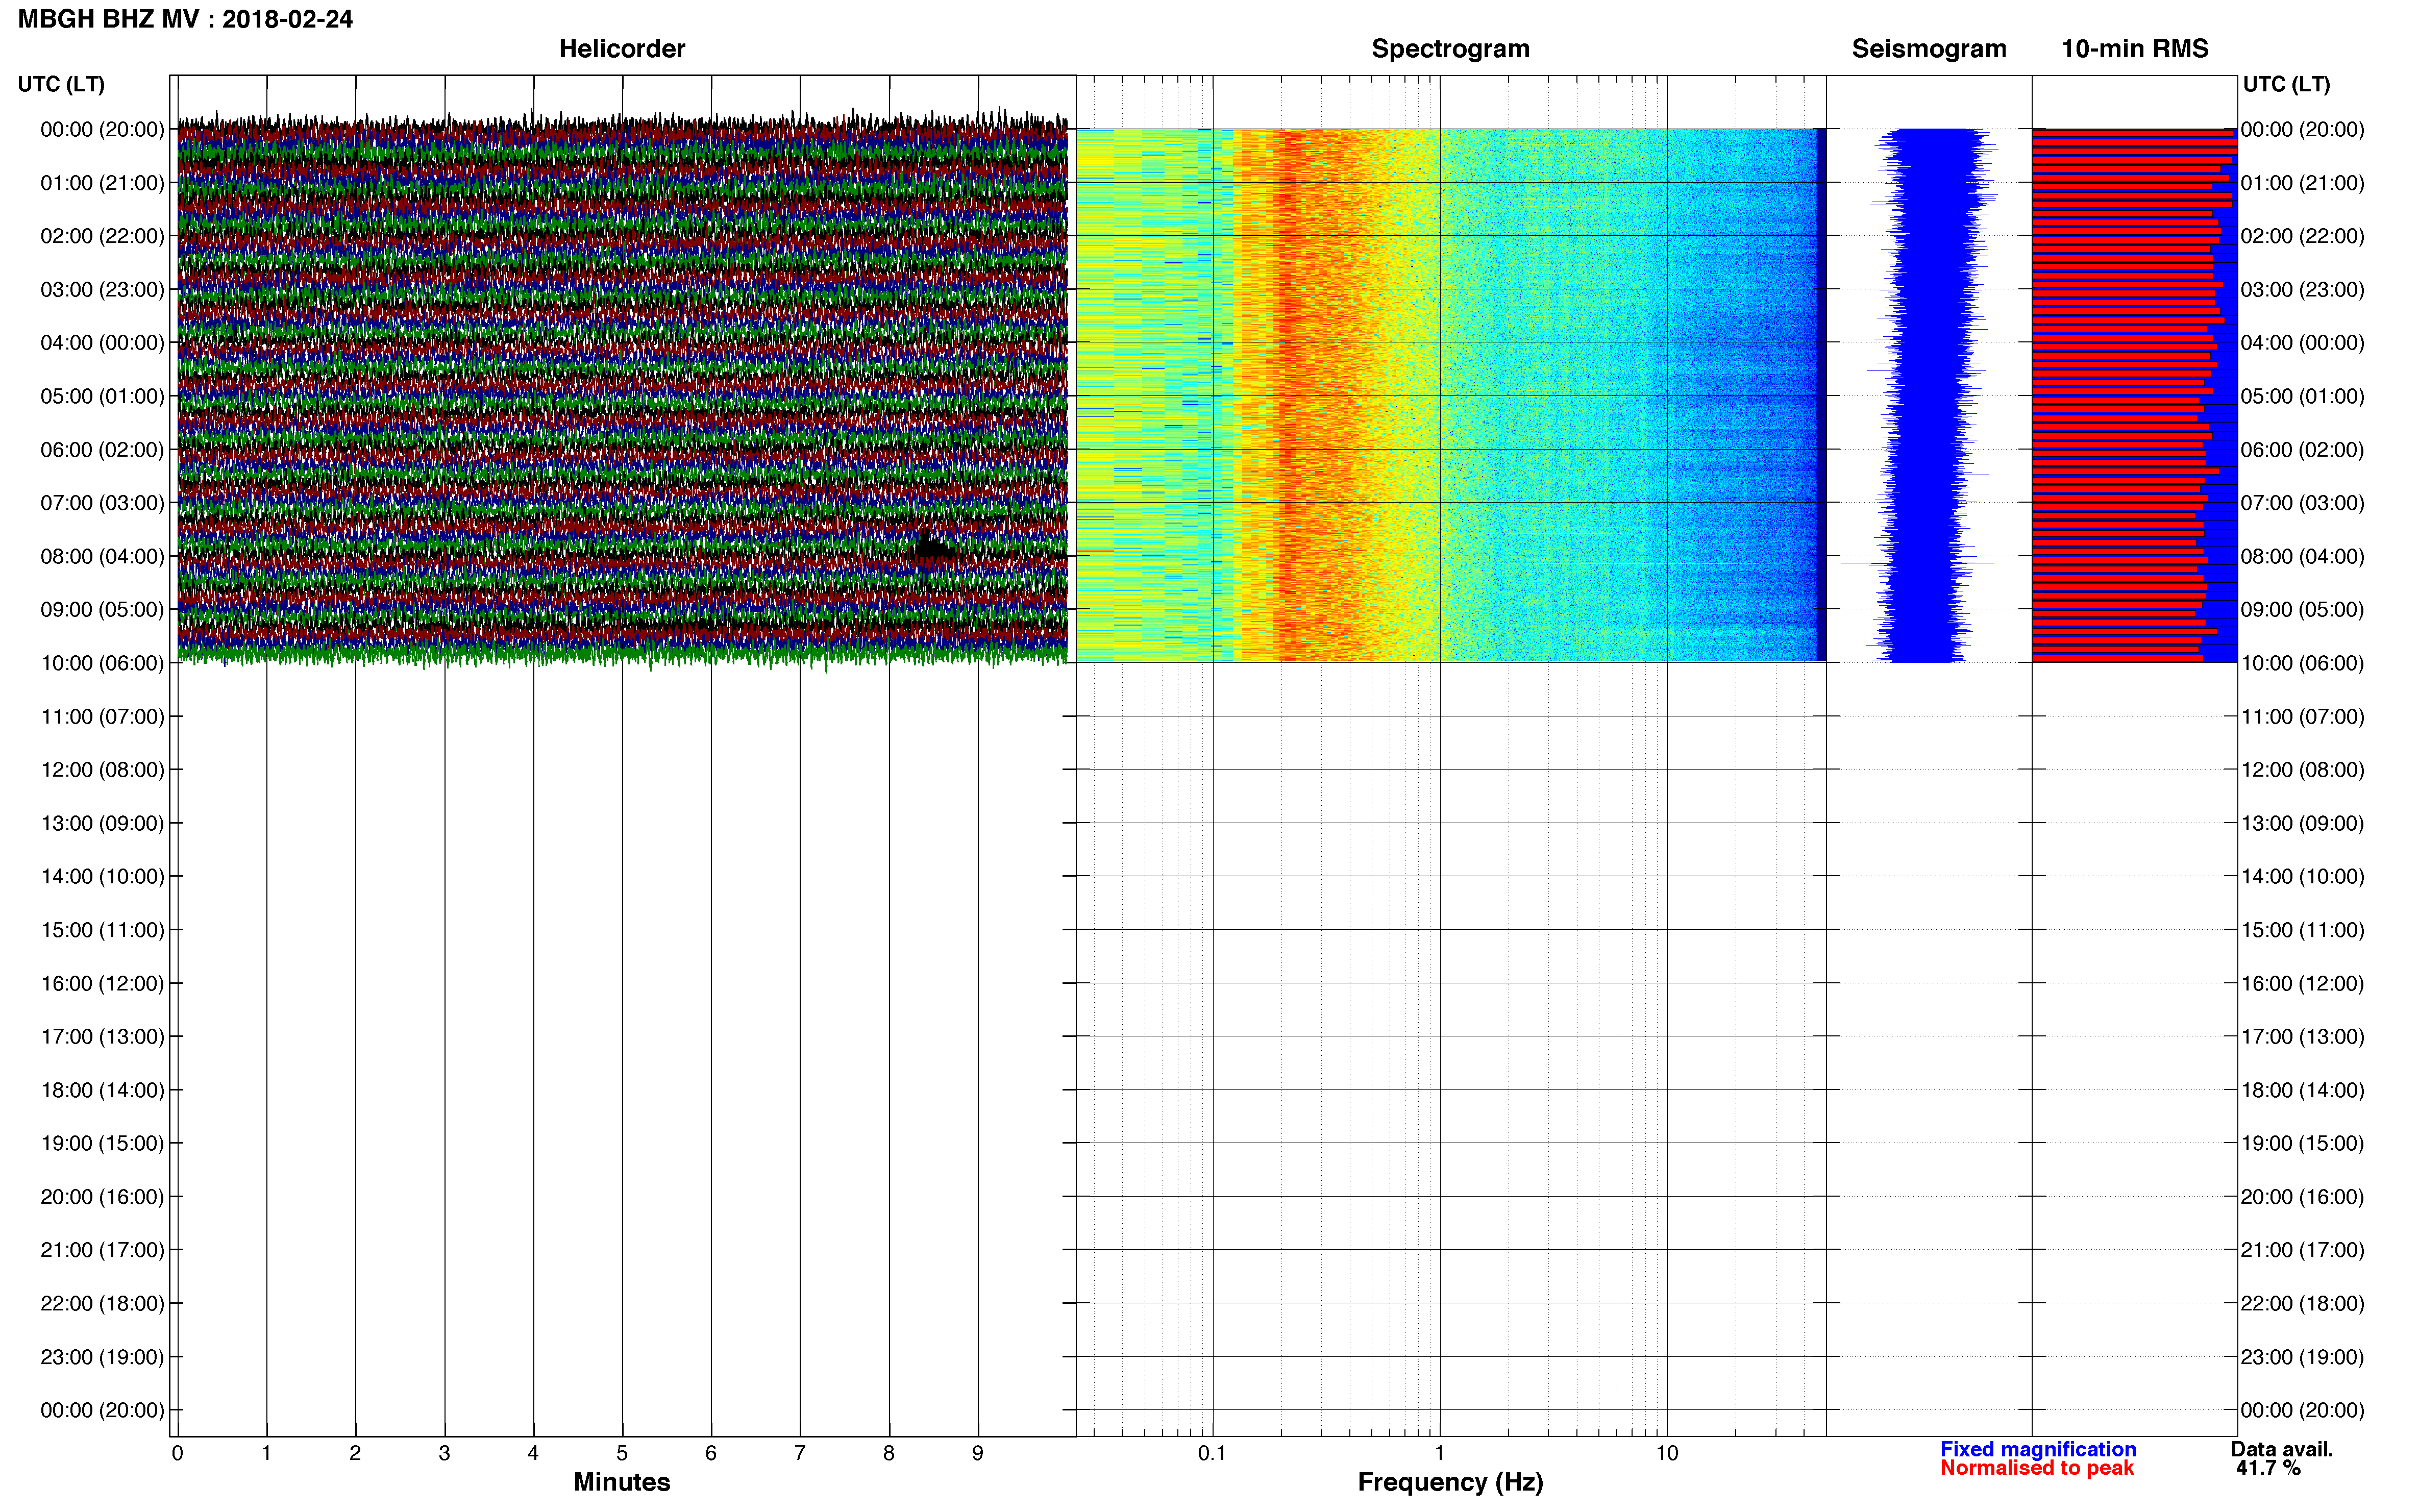Click the left '04:00 (00:00)' time label

(x=102, y=343)
